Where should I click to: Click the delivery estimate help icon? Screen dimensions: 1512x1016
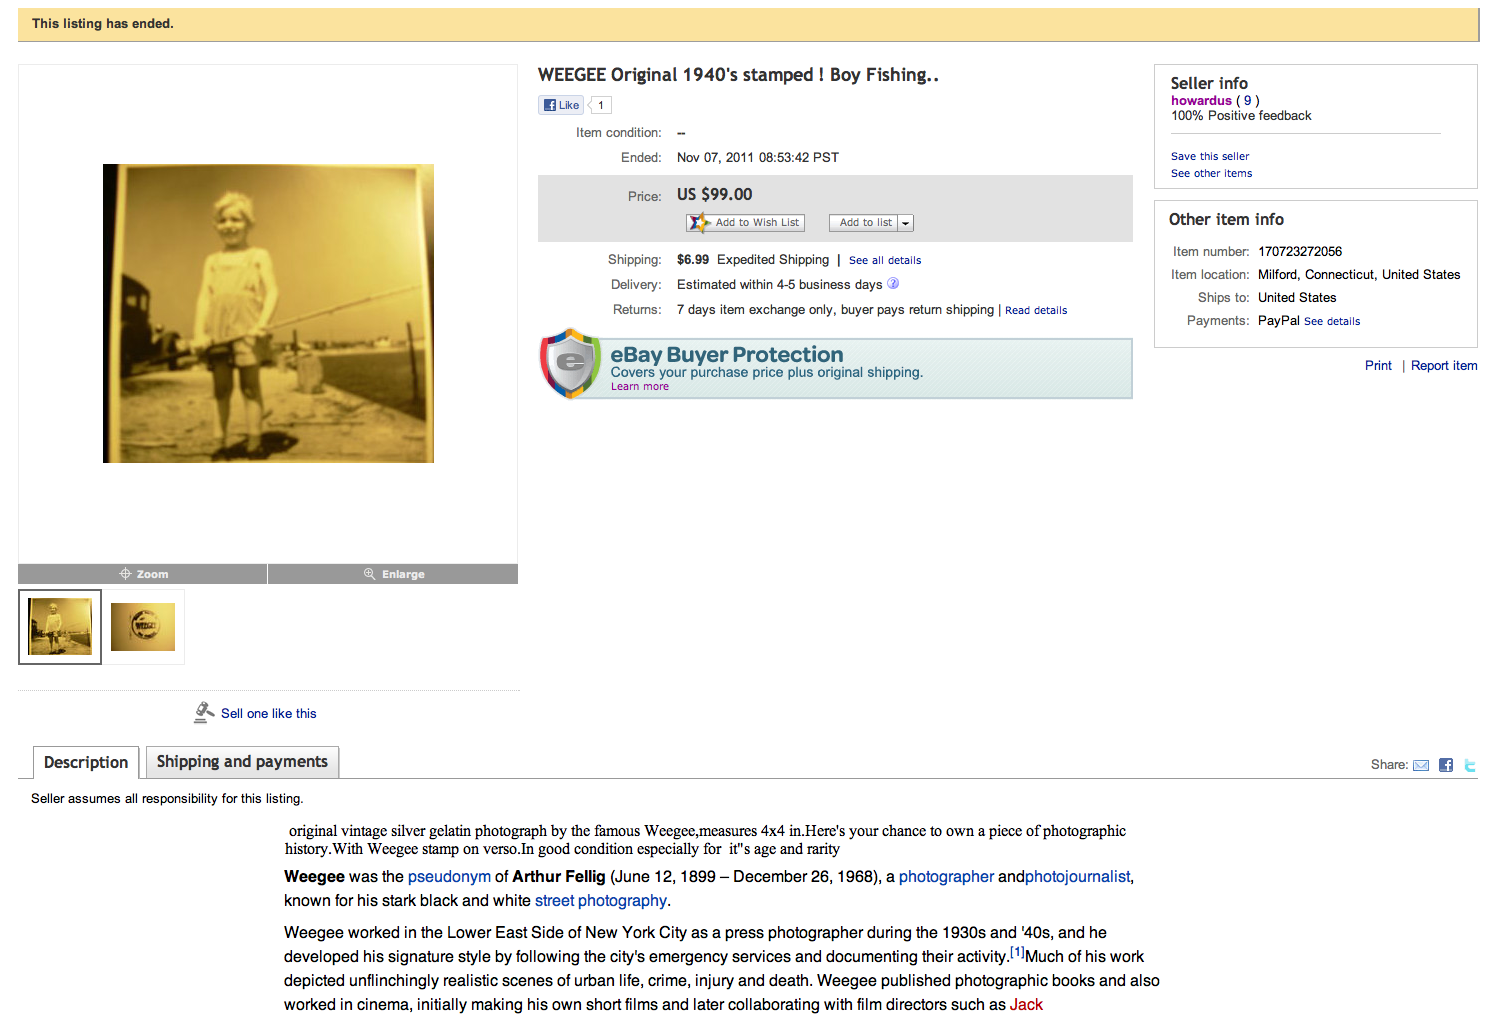coord(893,284)
